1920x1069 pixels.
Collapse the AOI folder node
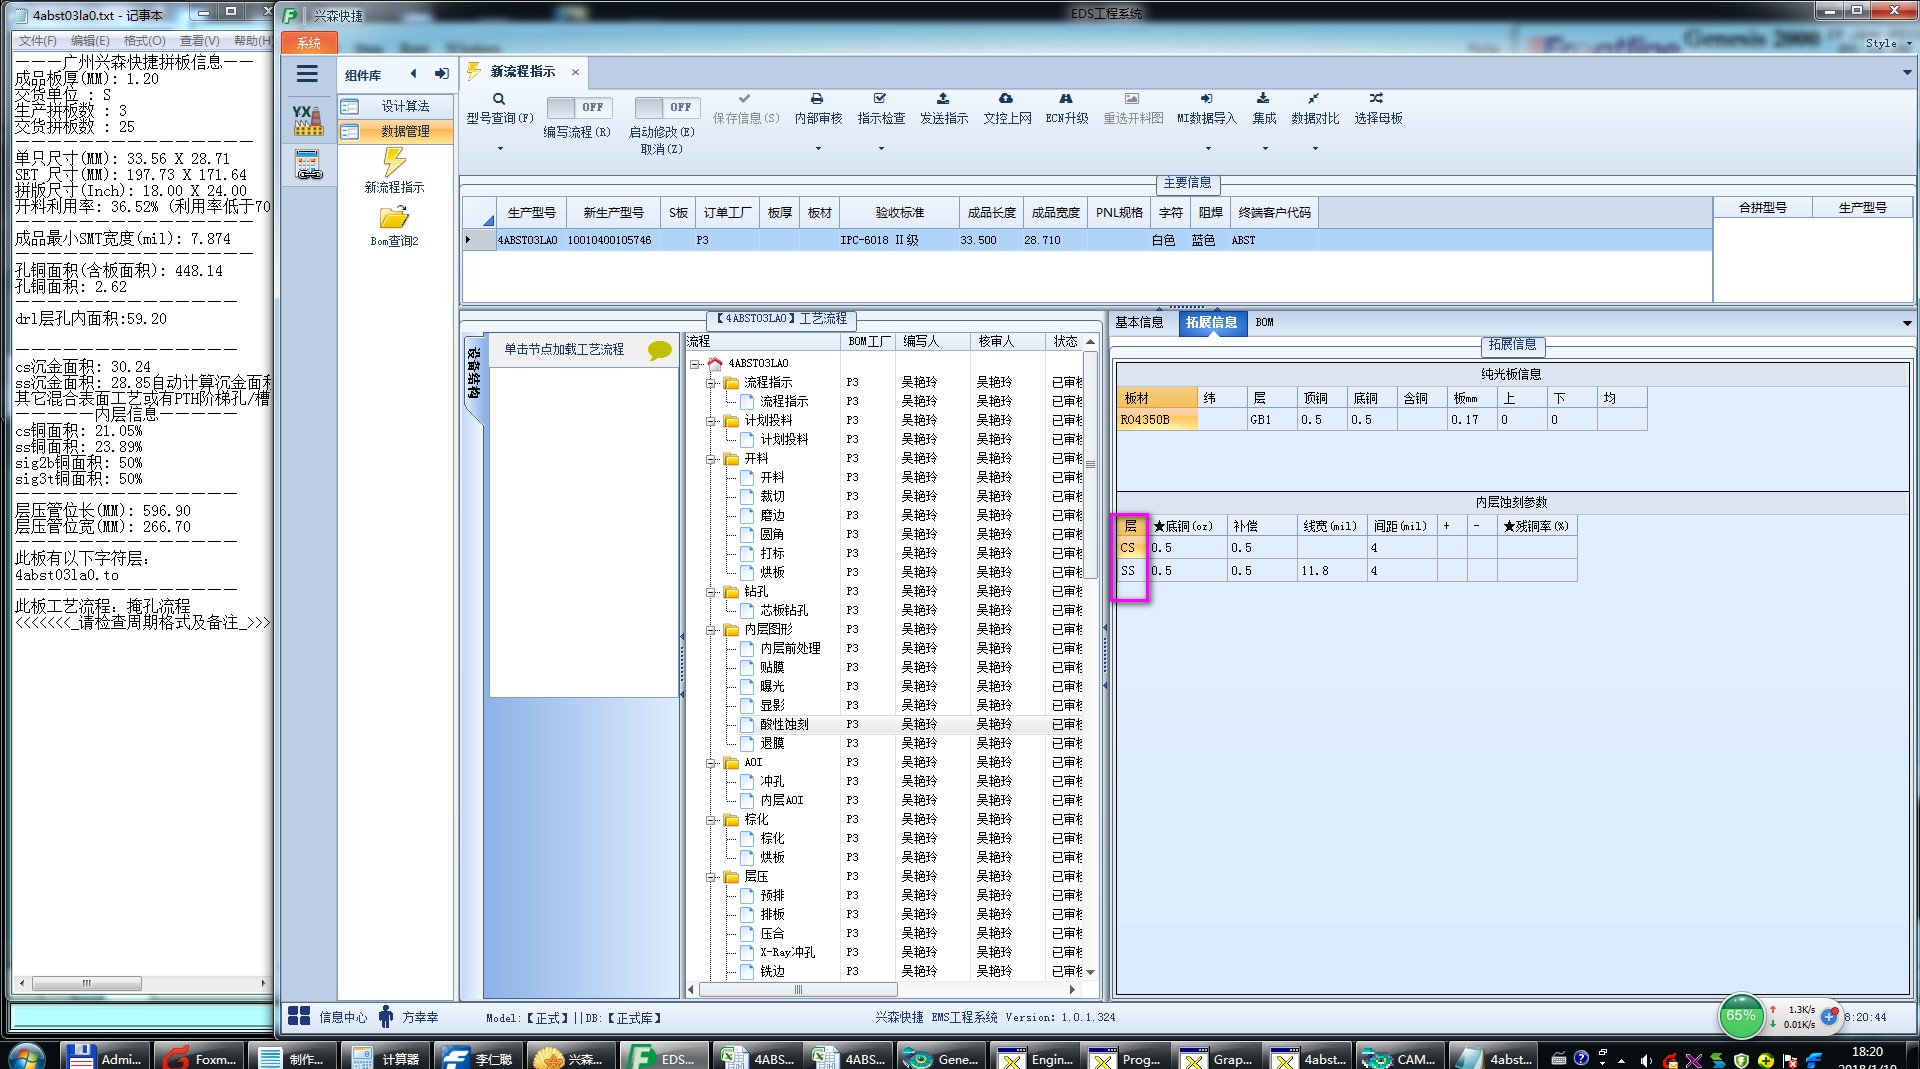click(711, 763)
